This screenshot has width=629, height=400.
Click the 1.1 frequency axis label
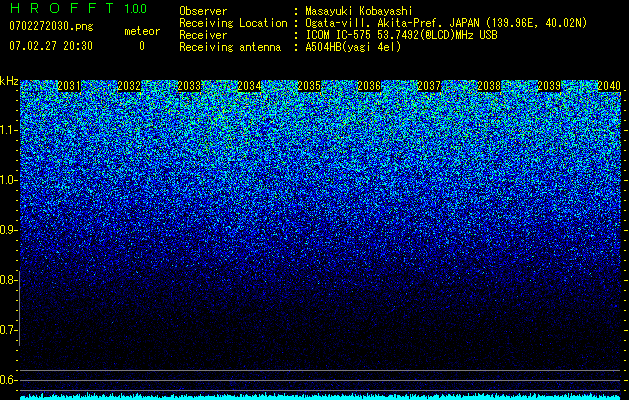[x=7, y=130]
